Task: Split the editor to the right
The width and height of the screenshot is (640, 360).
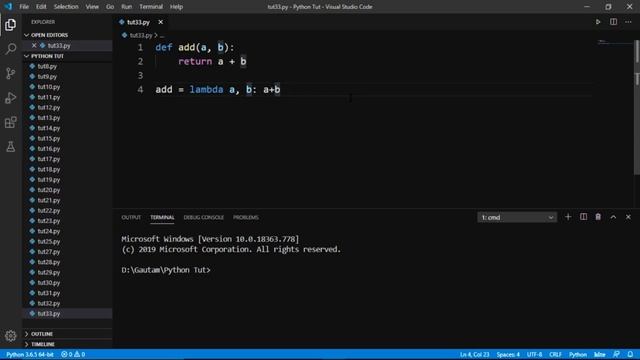Action: click(x=613, y=22)
